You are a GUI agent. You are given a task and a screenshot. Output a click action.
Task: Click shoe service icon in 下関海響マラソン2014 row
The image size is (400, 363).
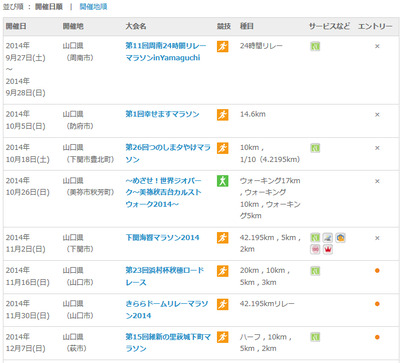tap(328, 238)
